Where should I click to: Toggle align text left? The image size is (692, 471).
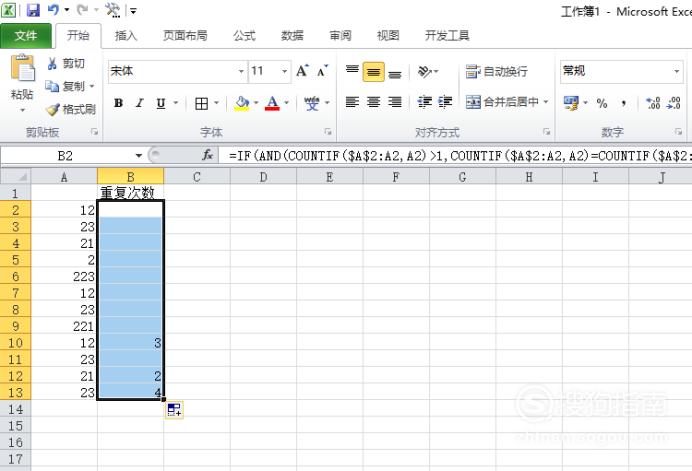tap(352, 102)
